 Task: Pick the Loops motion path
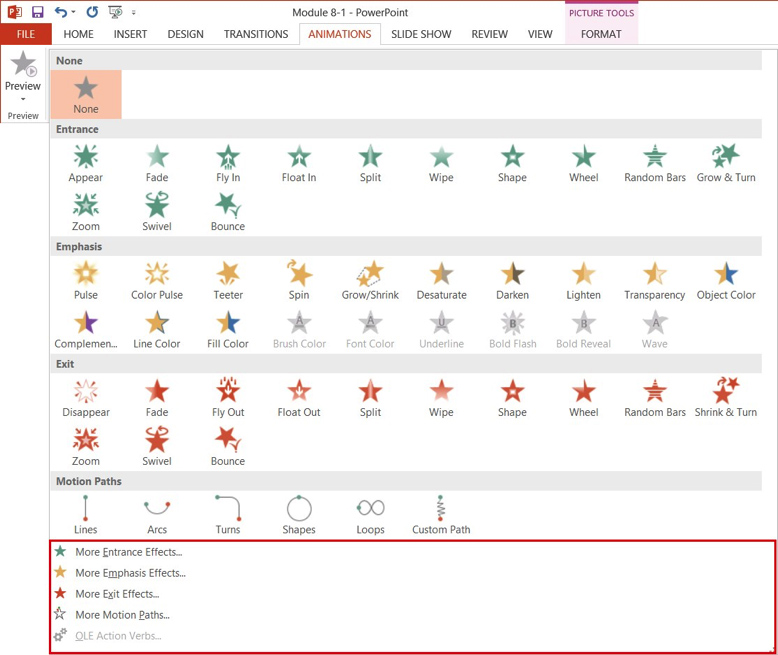point(370,514)
